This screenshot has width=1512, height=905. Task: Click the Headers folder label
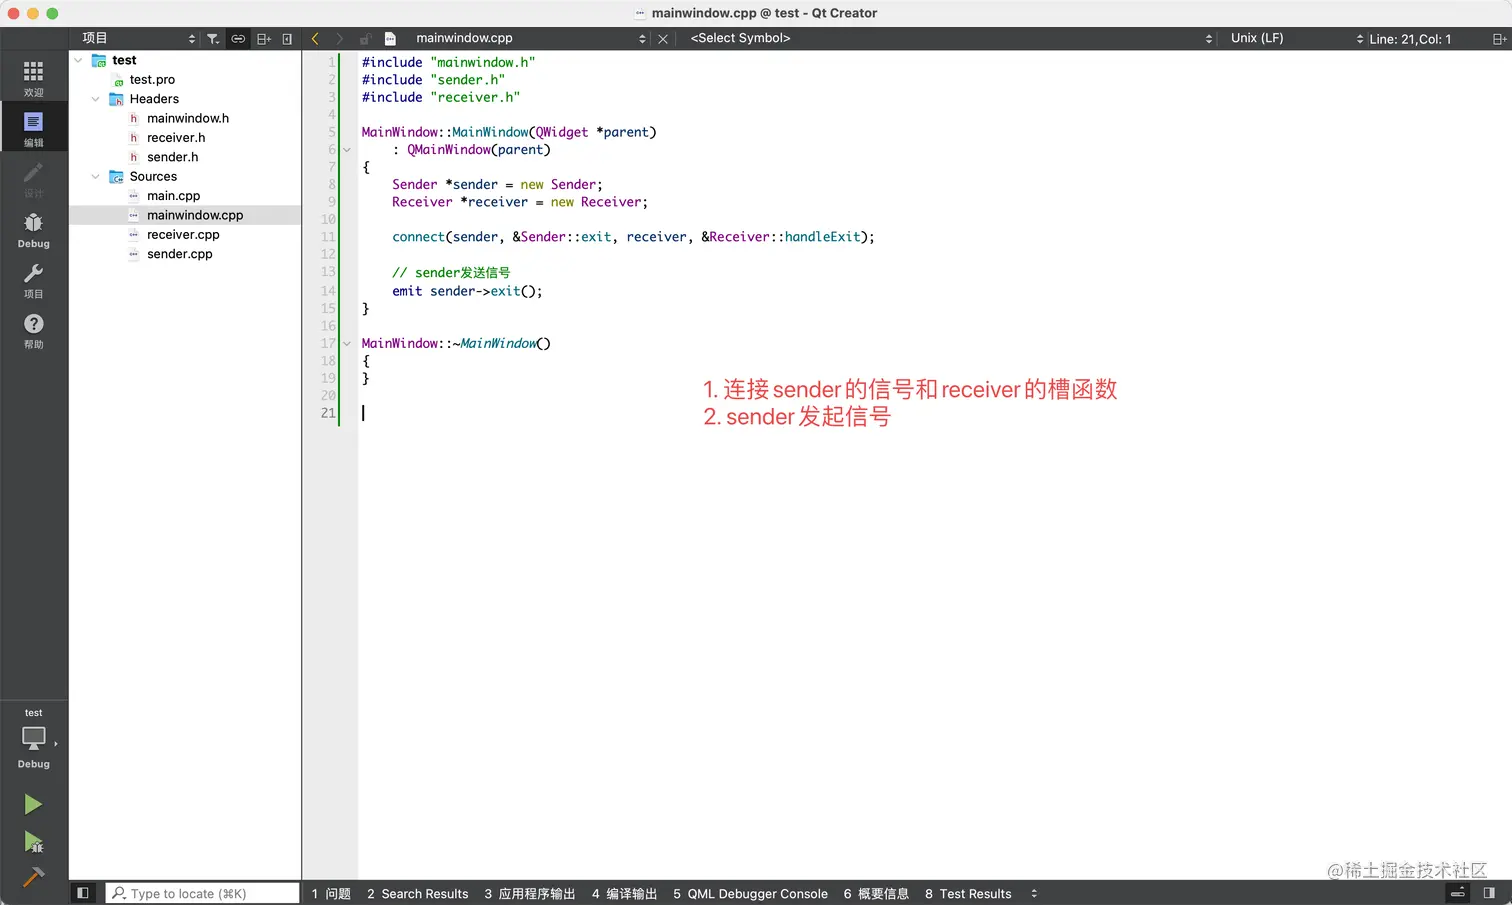154,99
